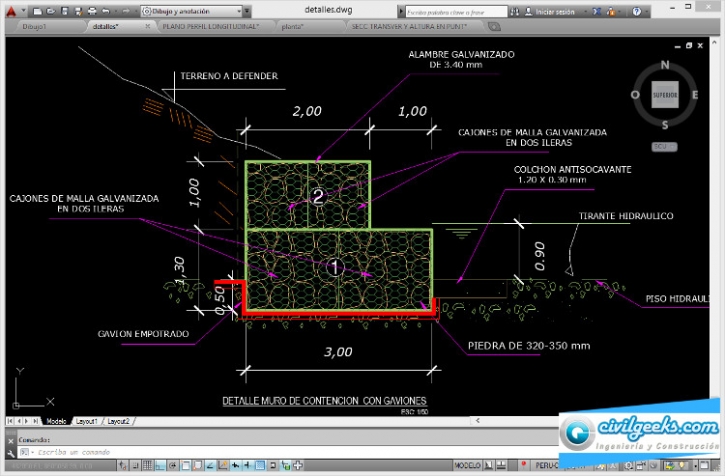Click the E compass direction on ViewCube
The width and height of the screenshot is (725, 476).
pos(695,94)
